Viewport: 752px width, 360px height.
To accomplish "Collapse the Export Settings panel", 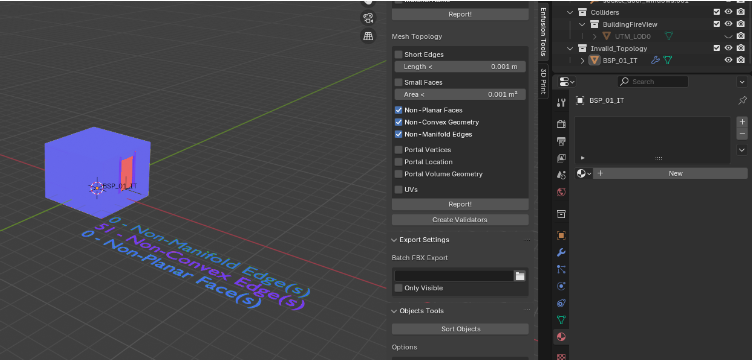I will [x=394, y=240].
